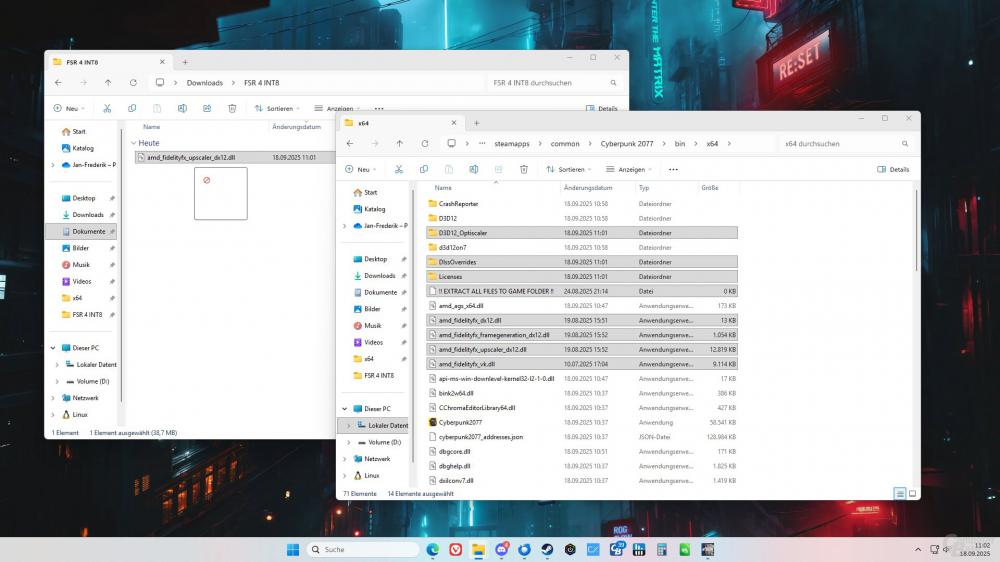Click the cut (scissors) icon in x64 toolbar
The image size is (1000, 562).
coord(398,169)
